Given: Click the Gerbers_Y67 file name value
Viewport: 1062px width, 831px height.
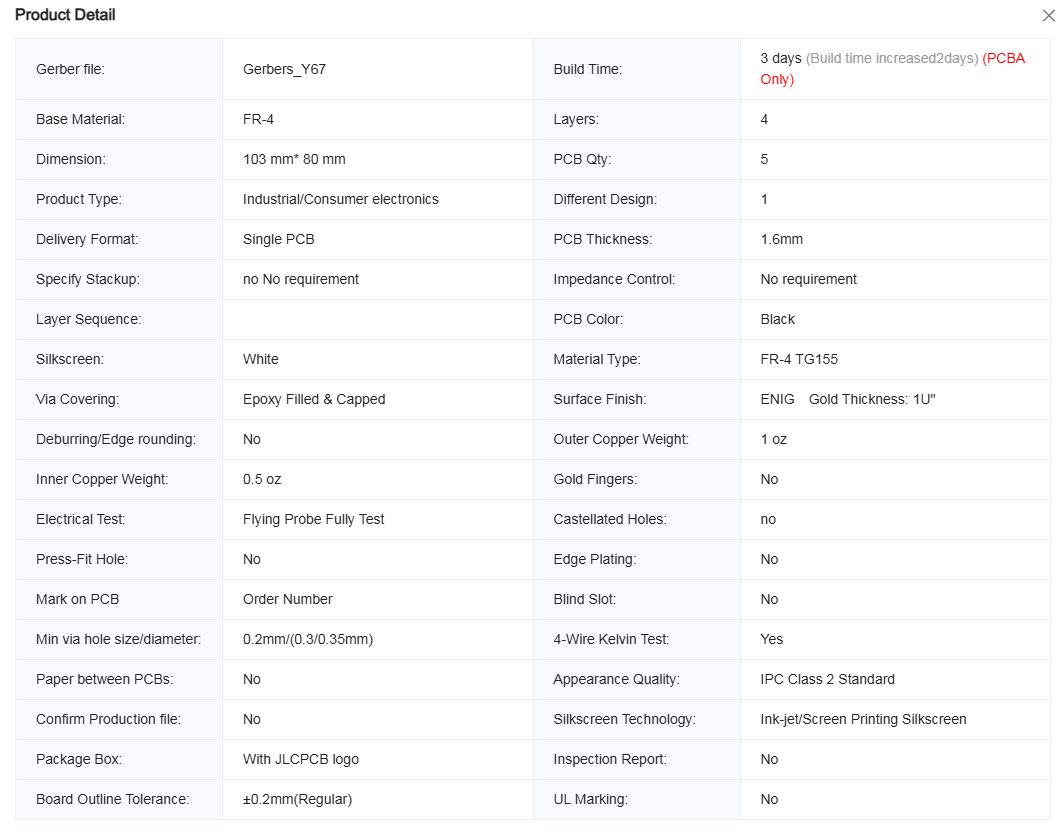Looking at the screenshot, I should coord(279,69).
